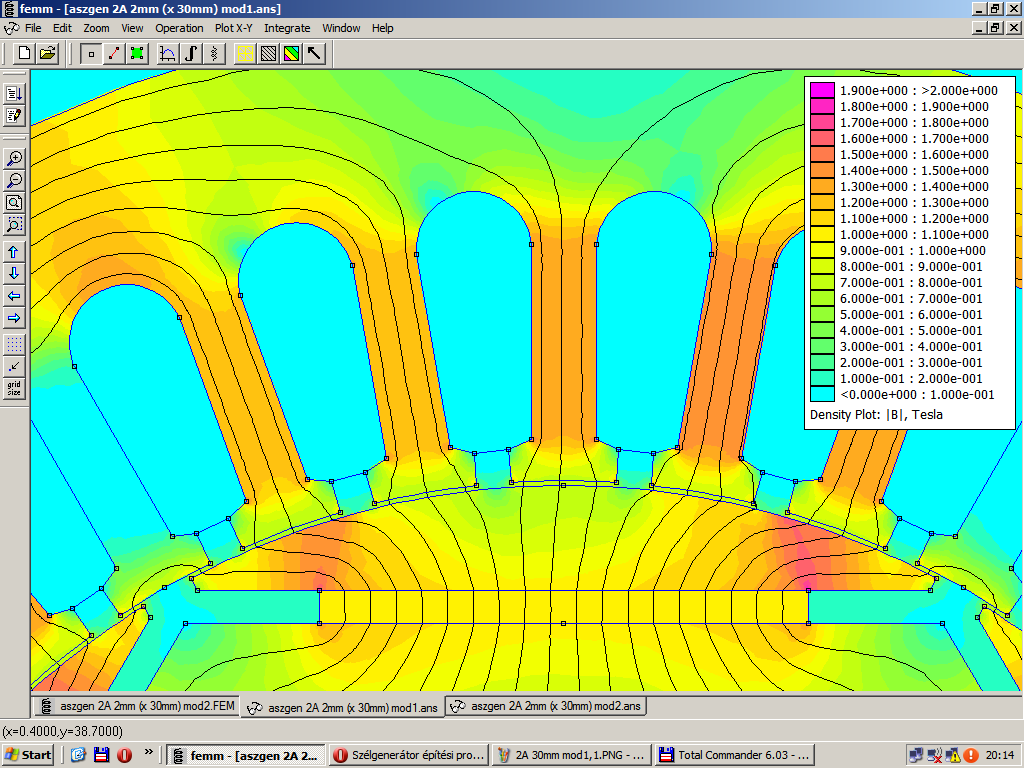Click the red alert icon in system tray
The width and height of the screenshot is (1024, 768).
tap(970, 756)
